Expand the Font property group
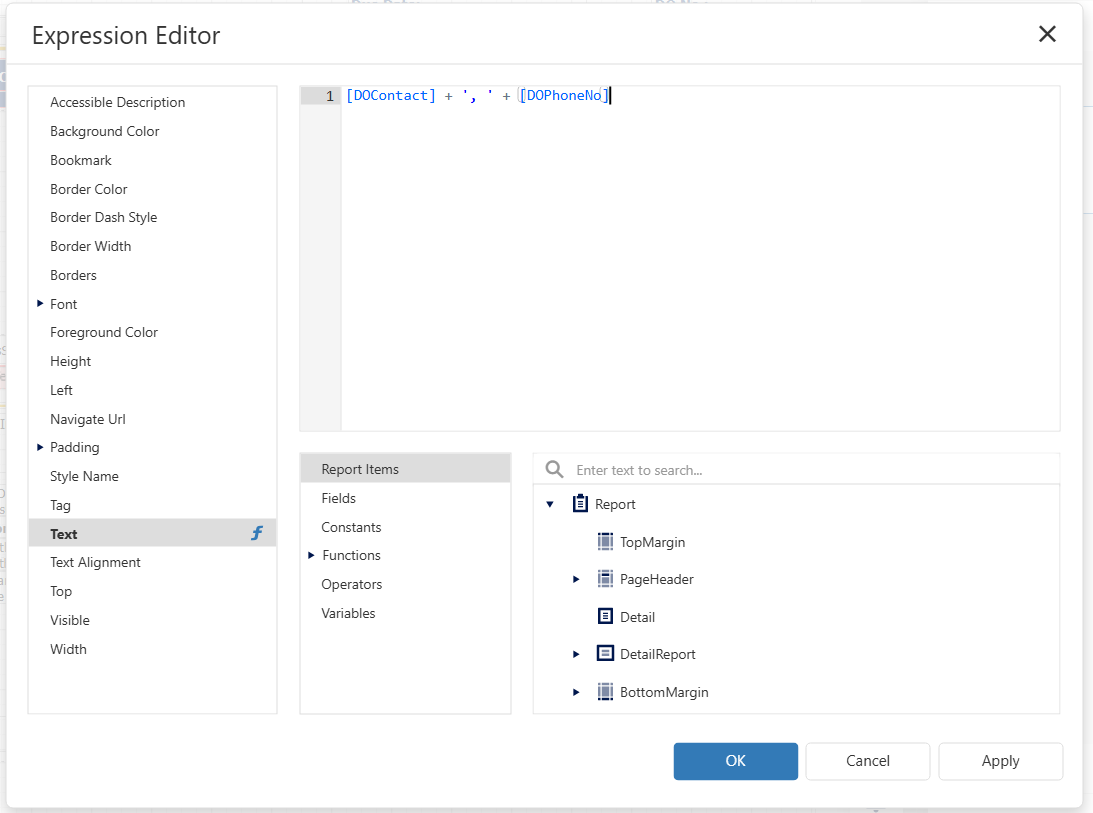Screen dimensions: 1093x813 click(40, 303)
